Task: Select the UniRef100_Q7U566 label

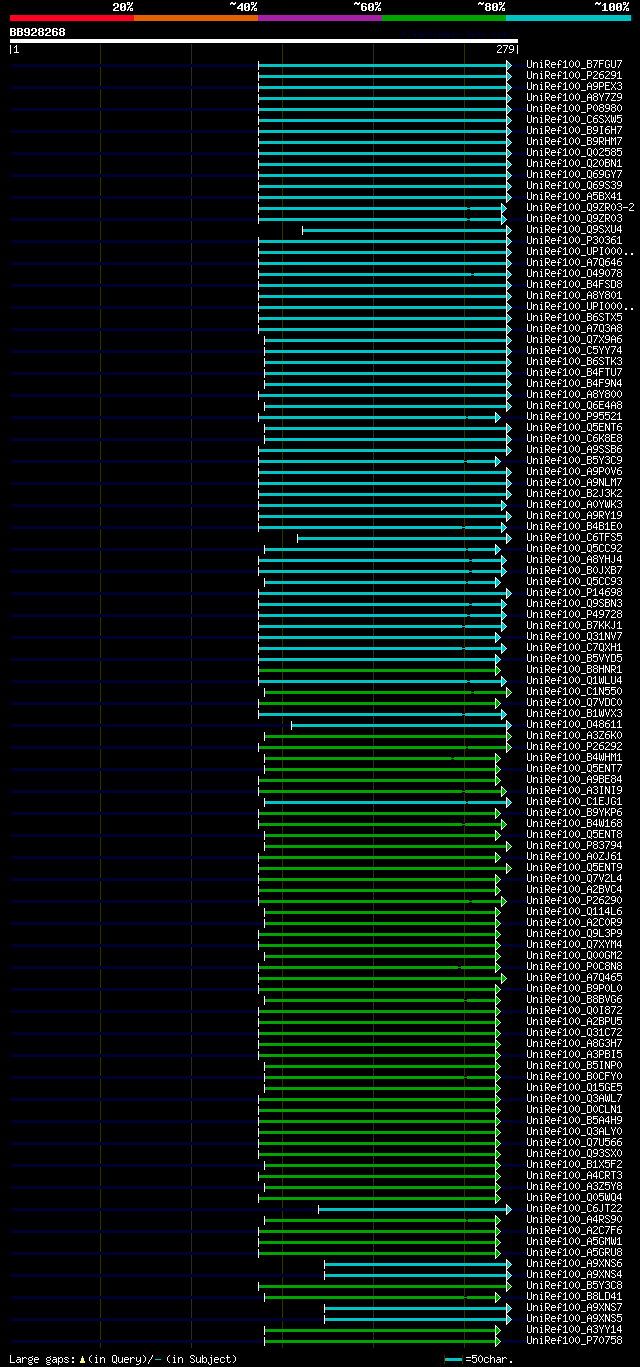Action: (574, 1142)
